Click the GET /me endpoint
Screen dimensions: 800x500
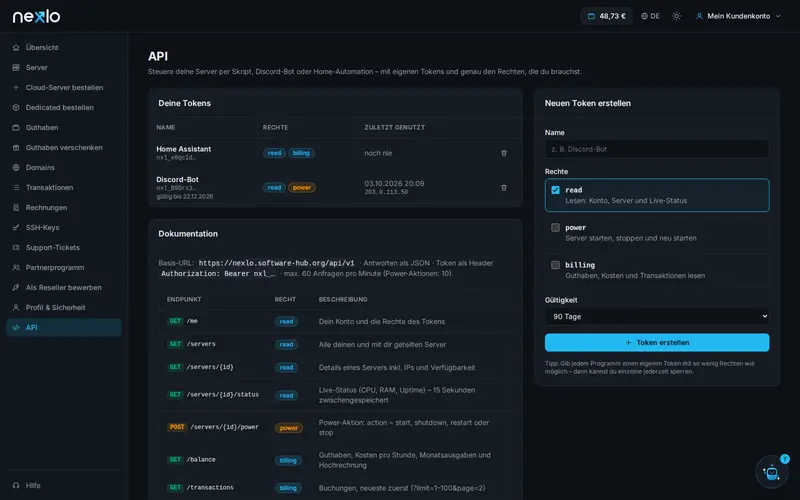point(182,321)
